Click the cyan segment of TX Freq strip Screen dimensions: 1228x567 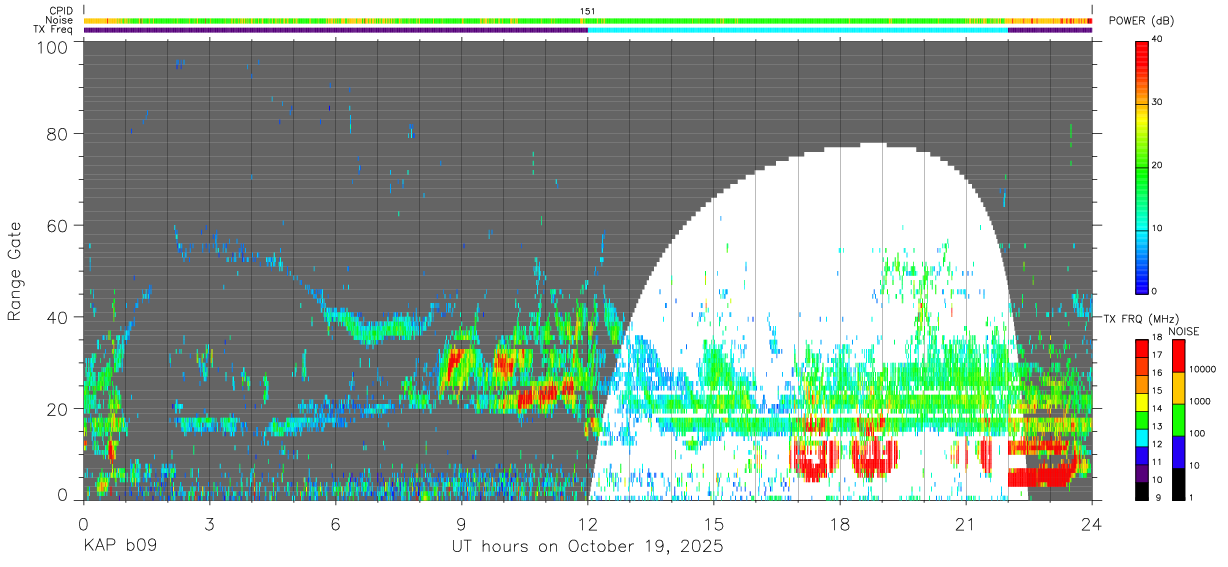[798, 30]
